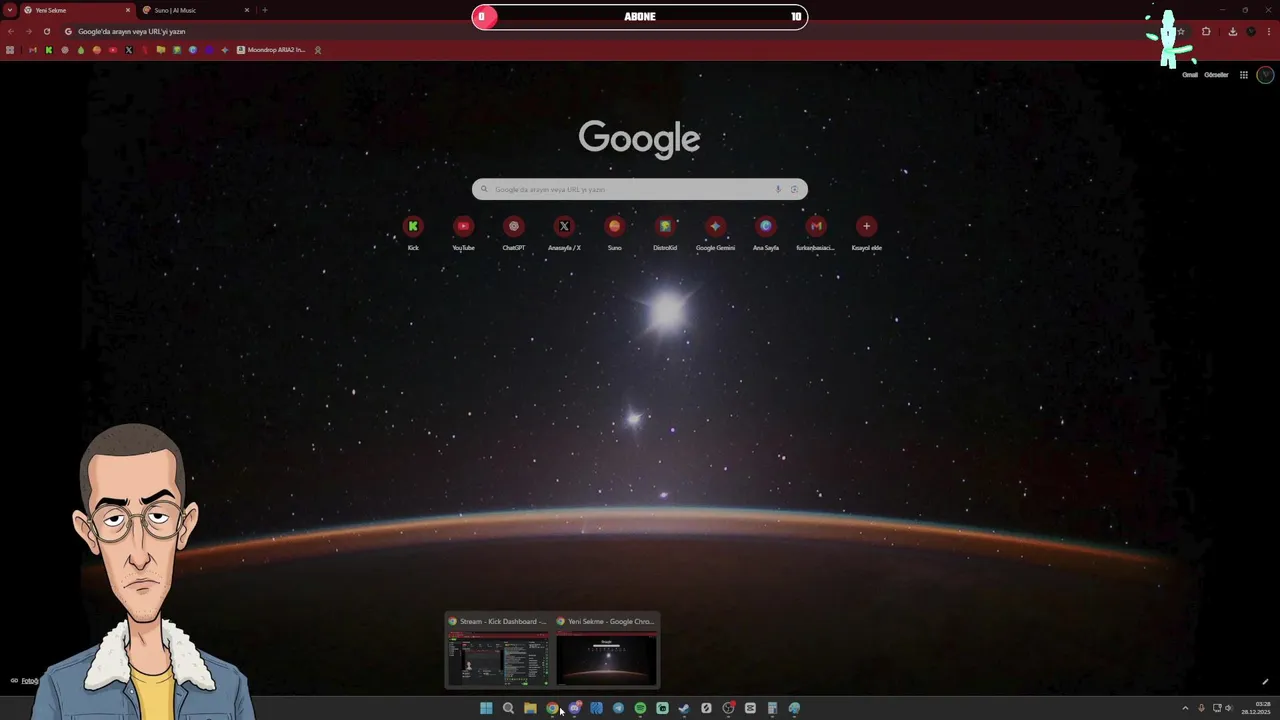The height and width of the screenshot is (720, 1280).
Task: Open the furkanbasiaci Gmail shortcut tile
Action: click(816, 232)
